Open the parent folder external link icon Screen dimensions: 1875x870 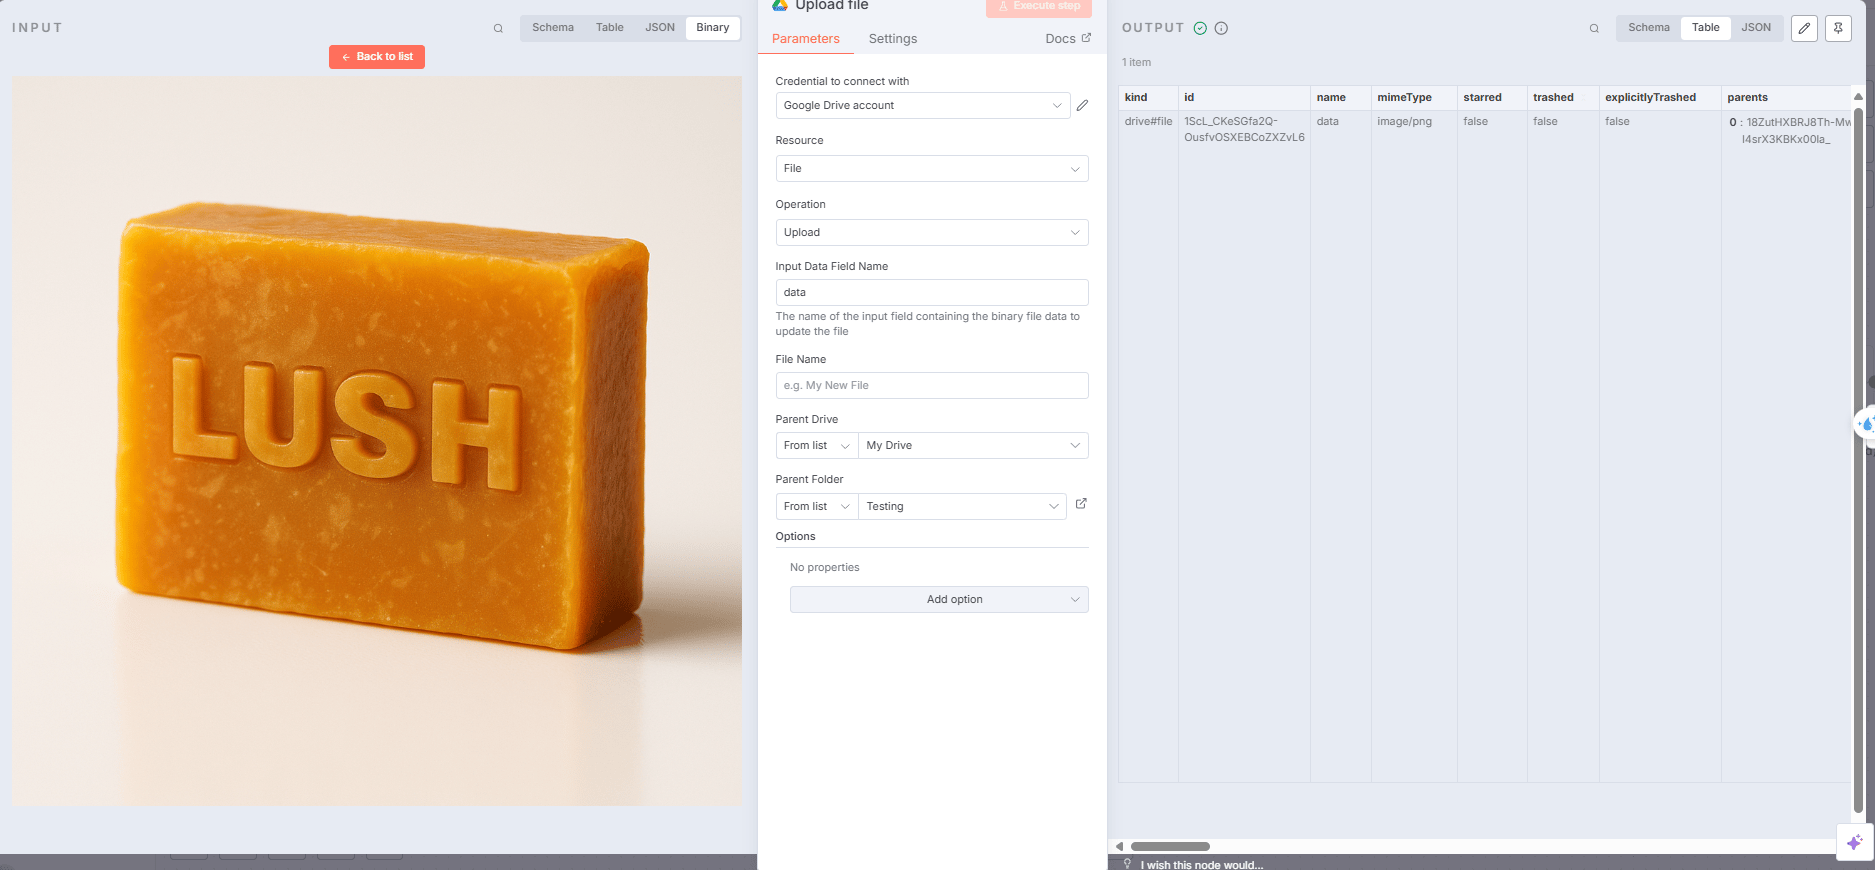click(1081, 504)
